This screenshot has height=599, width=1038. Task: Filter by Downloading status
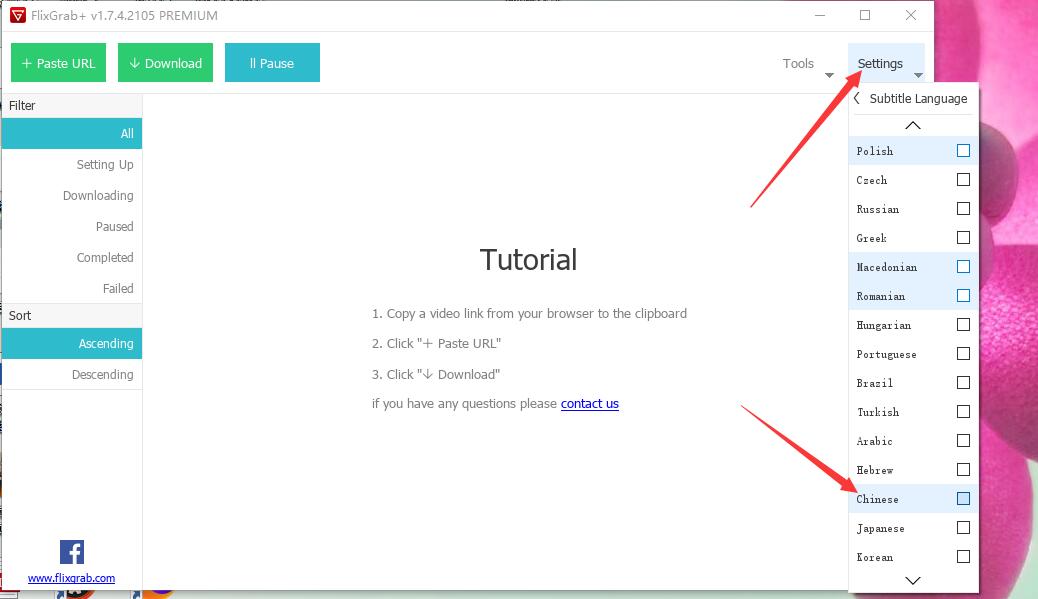click(x=71, y=195)
